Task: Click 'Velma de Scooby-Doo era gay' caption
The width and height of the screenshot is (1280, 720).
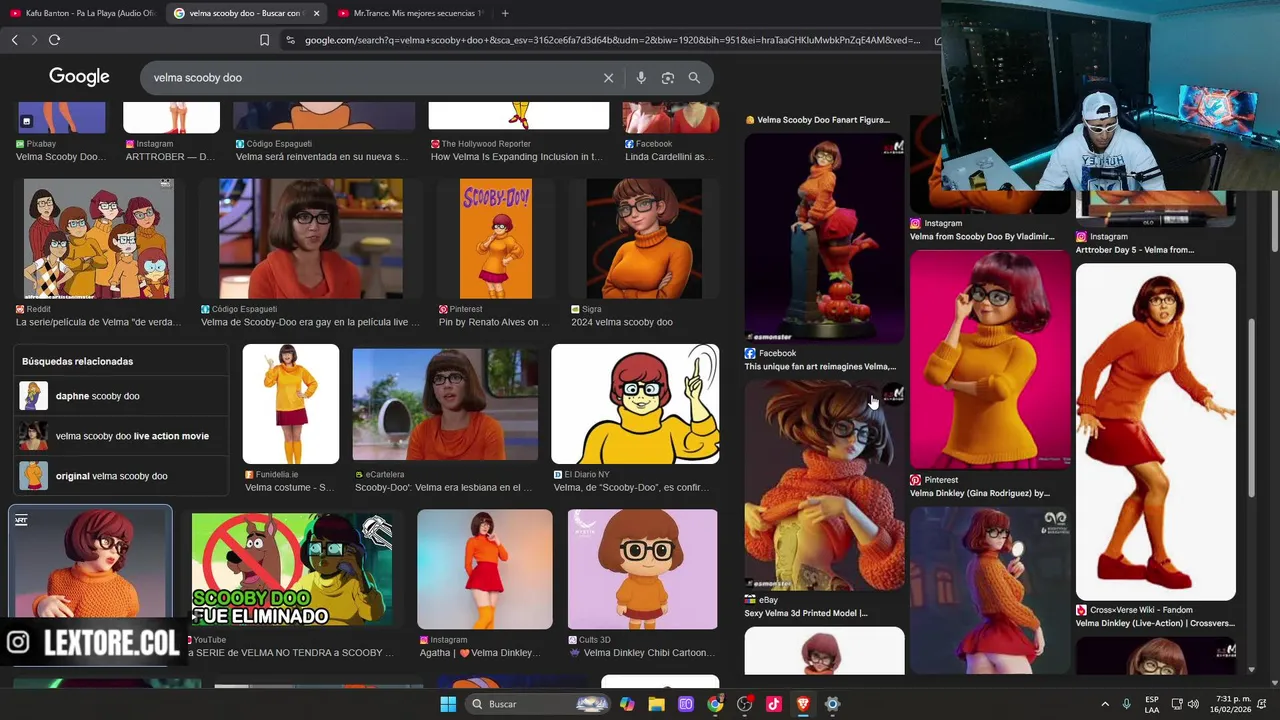Action: coord(311,322)
